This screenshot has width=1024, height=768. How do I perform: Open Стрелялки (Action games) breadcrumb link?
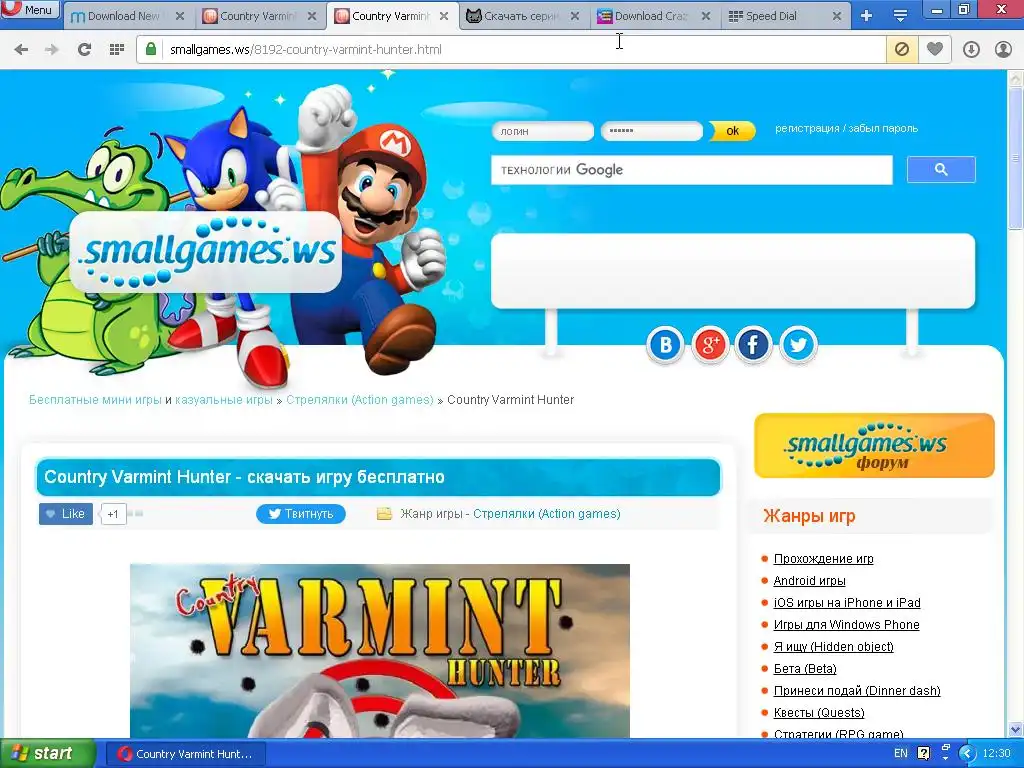pos(360,400)
